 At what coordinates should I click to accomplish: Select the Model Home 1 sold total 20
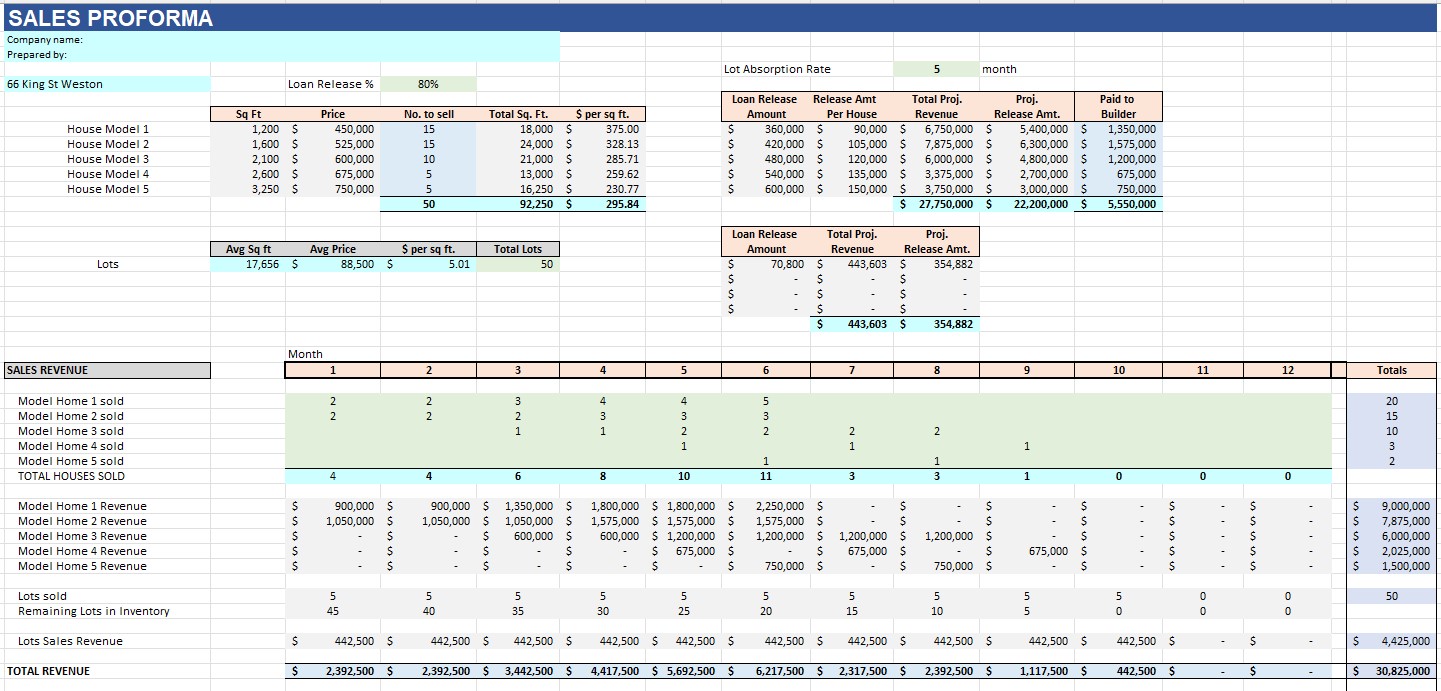tap(1392, 401)
